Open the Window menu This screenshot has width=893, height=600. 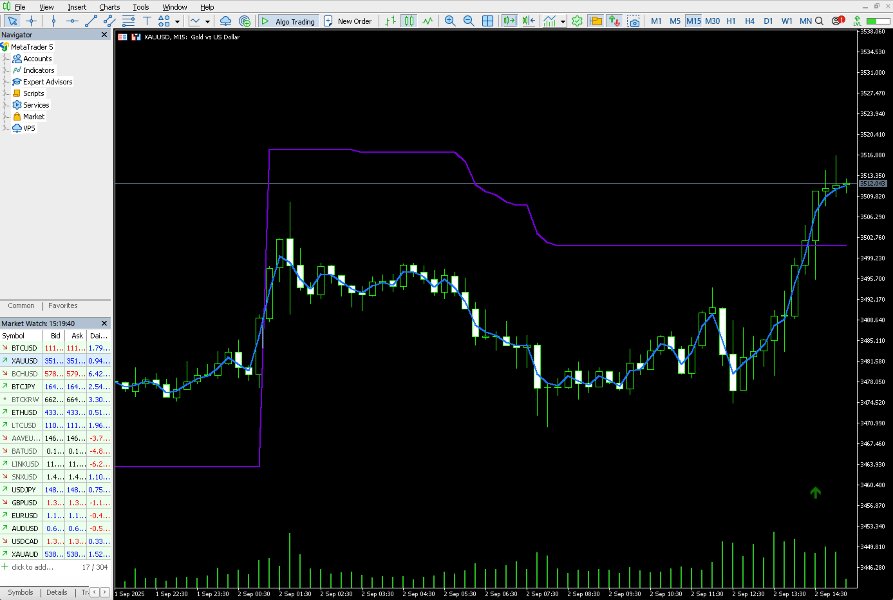click(x=175, y=7)
